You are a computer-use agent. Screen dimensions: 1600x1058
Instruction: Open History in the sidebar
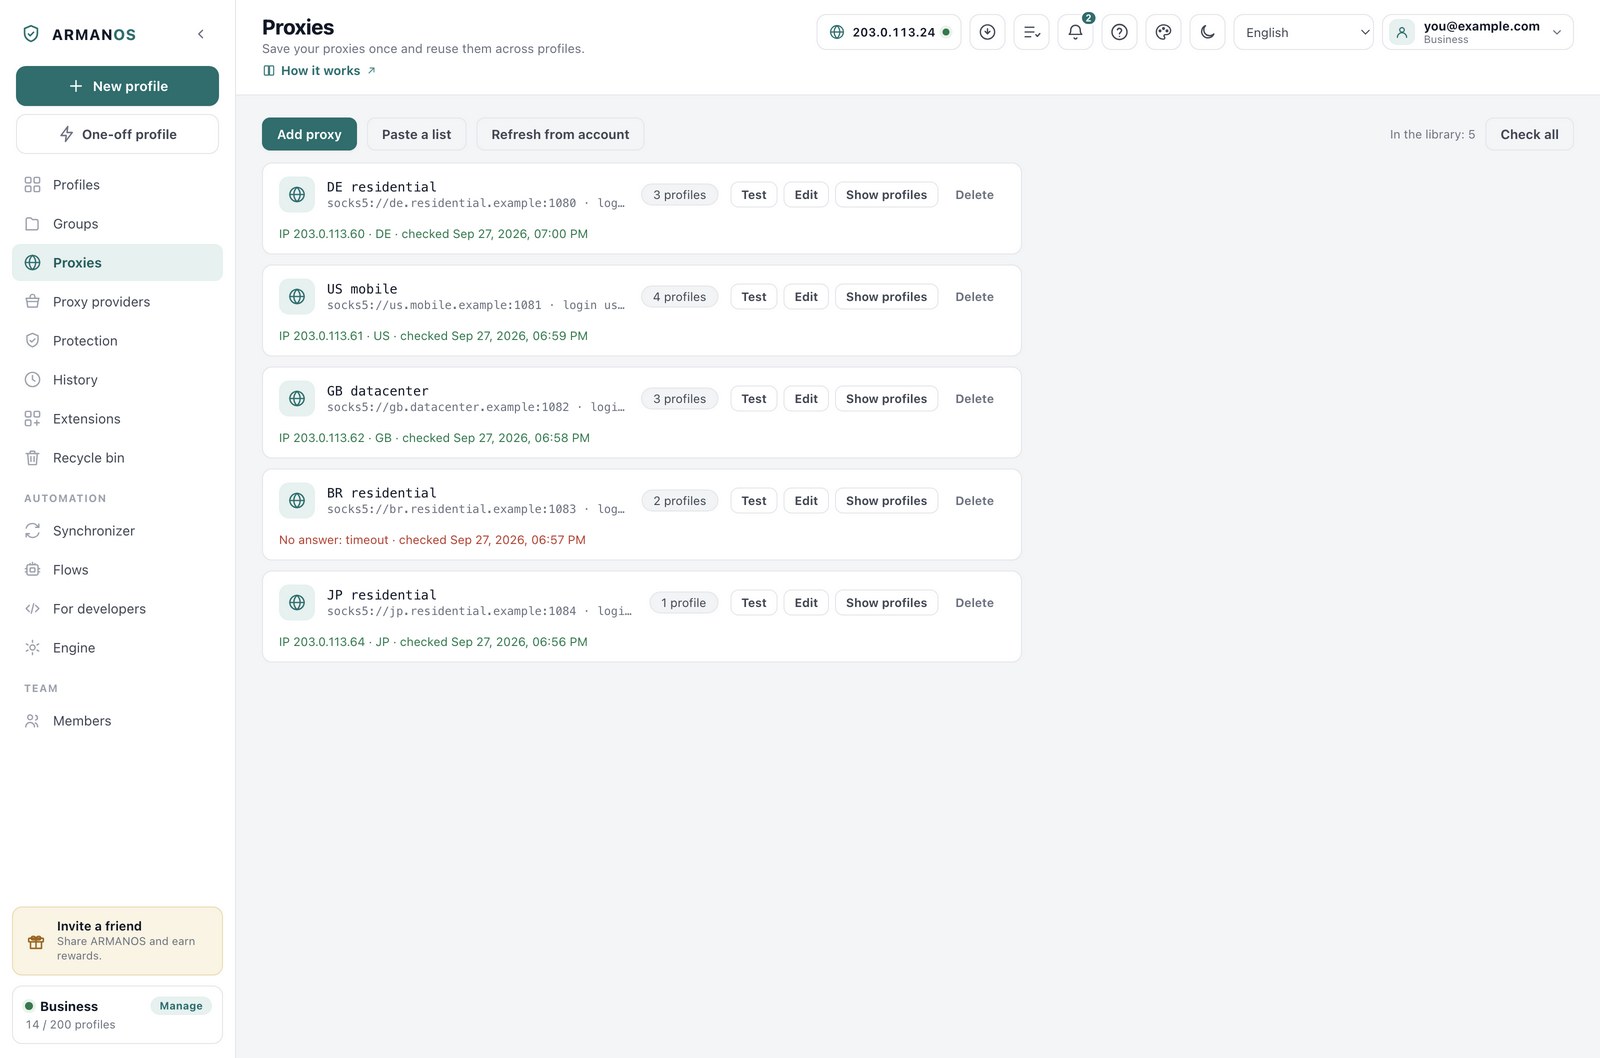coord(117,380)
